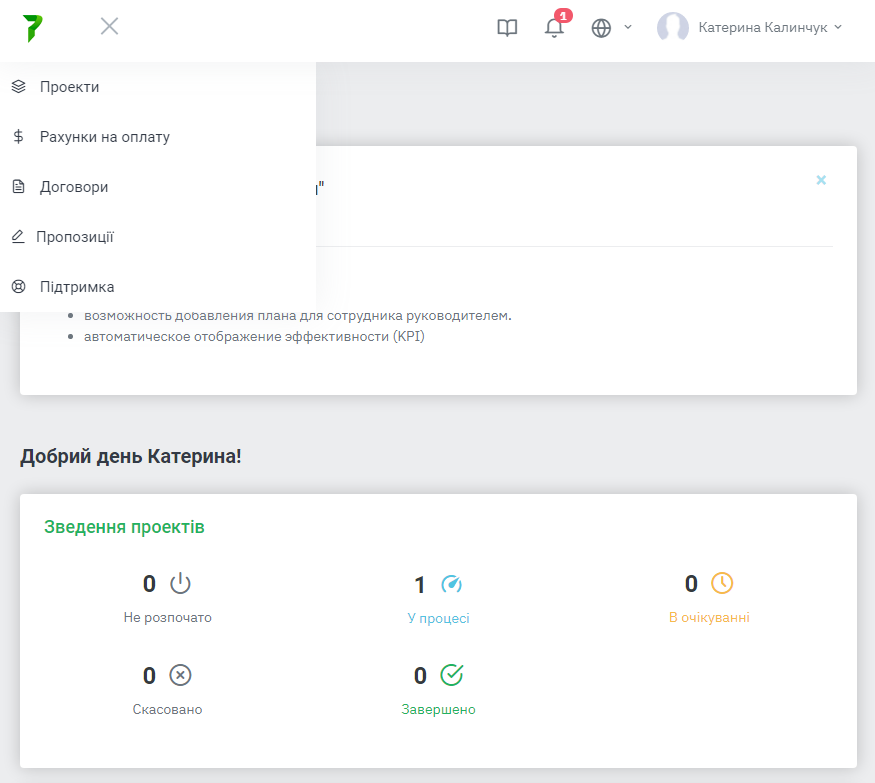Select Договори menu item
Viewport: 875px width, 783px height.
pyautogui.click(x=74, y=187)
